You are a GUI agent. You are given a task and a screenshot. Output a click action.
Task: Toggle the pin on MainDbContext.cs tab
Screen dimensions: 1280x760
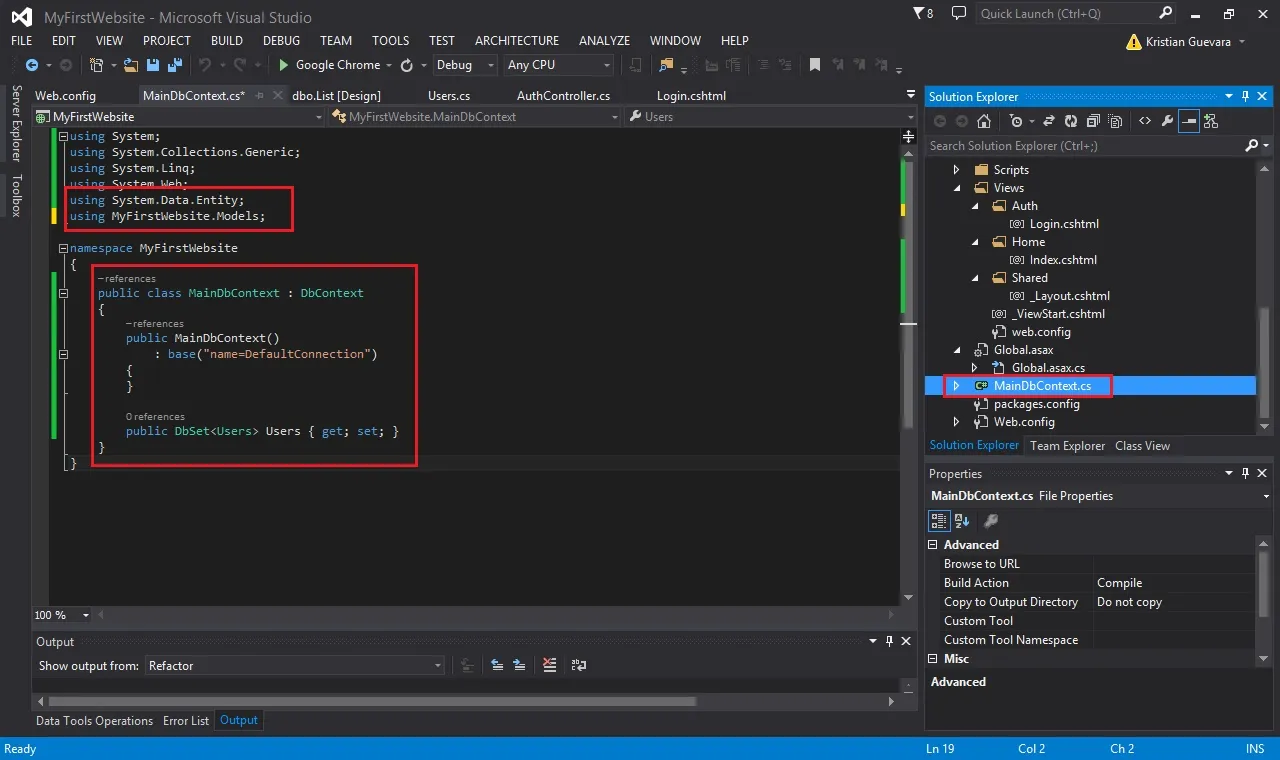pyautogui.click(x=260, y=96)
